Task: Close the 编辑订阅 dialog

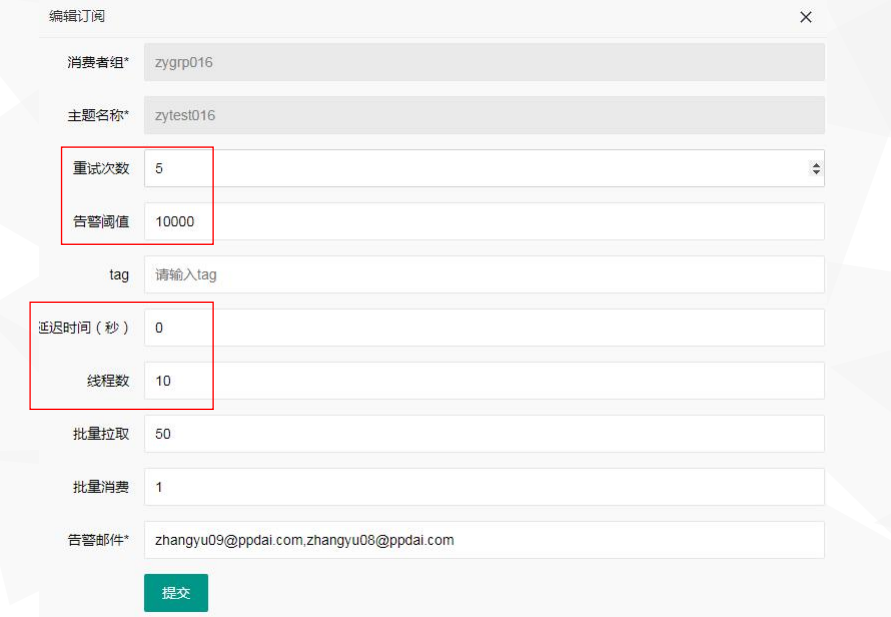Action: (805, 17)
